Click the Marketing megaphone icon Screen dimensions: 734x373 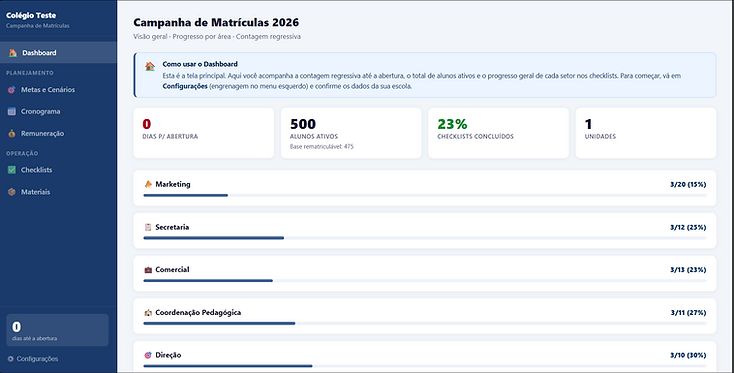click(148, 184)
